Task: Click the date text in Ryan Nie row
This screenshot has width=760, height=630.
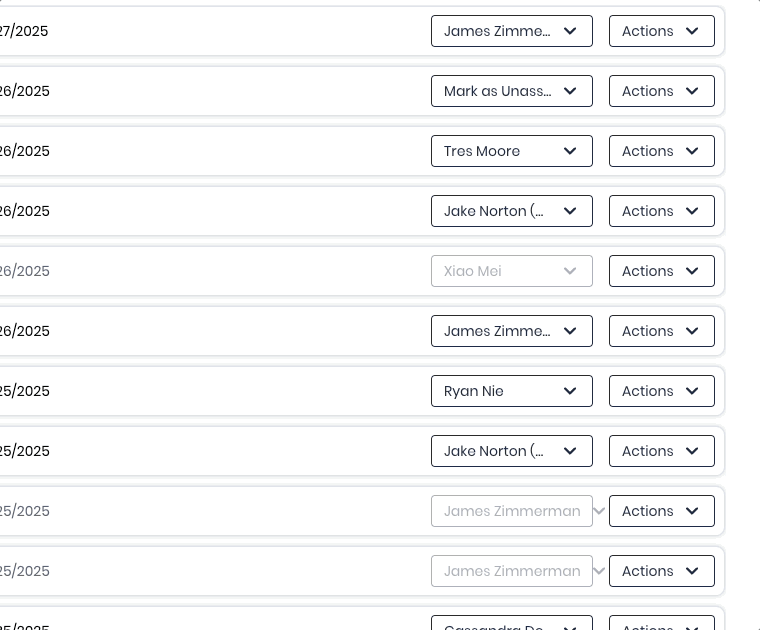Action: click(24, 391)
